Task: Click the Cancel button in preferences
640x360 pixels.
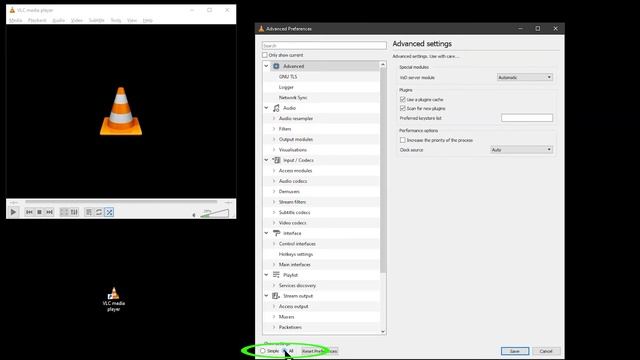Action: click(546, 351)
